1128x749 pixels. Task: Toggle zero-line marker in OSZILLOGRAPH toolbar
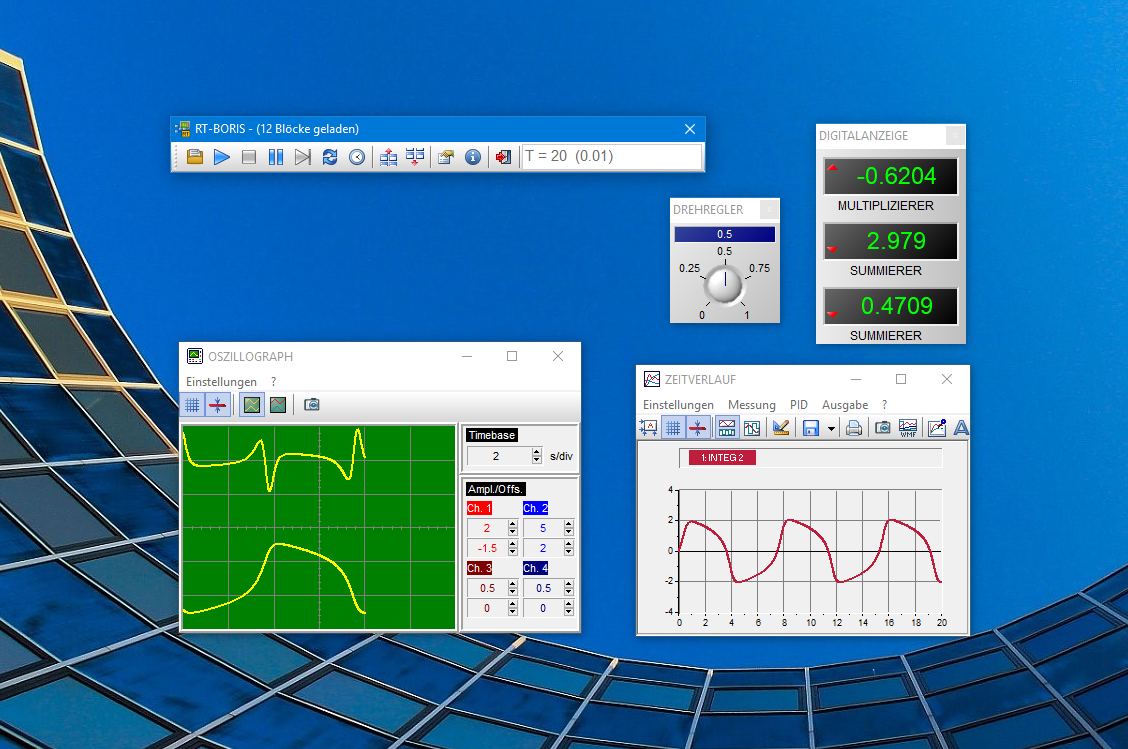(x=217, y=404)
